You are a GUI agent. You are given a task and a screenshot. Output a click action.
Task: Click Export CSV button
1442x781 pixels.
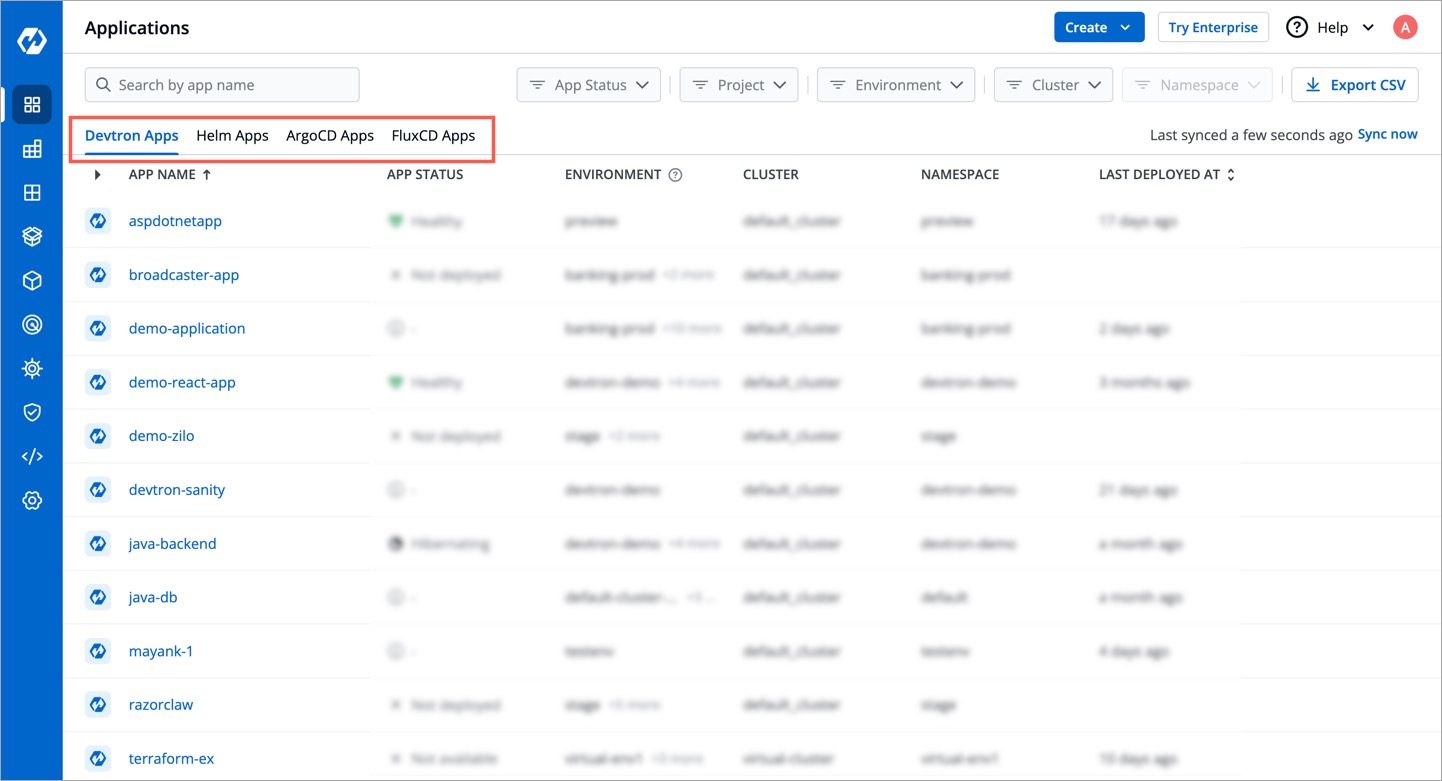[x=1355, y=85]
